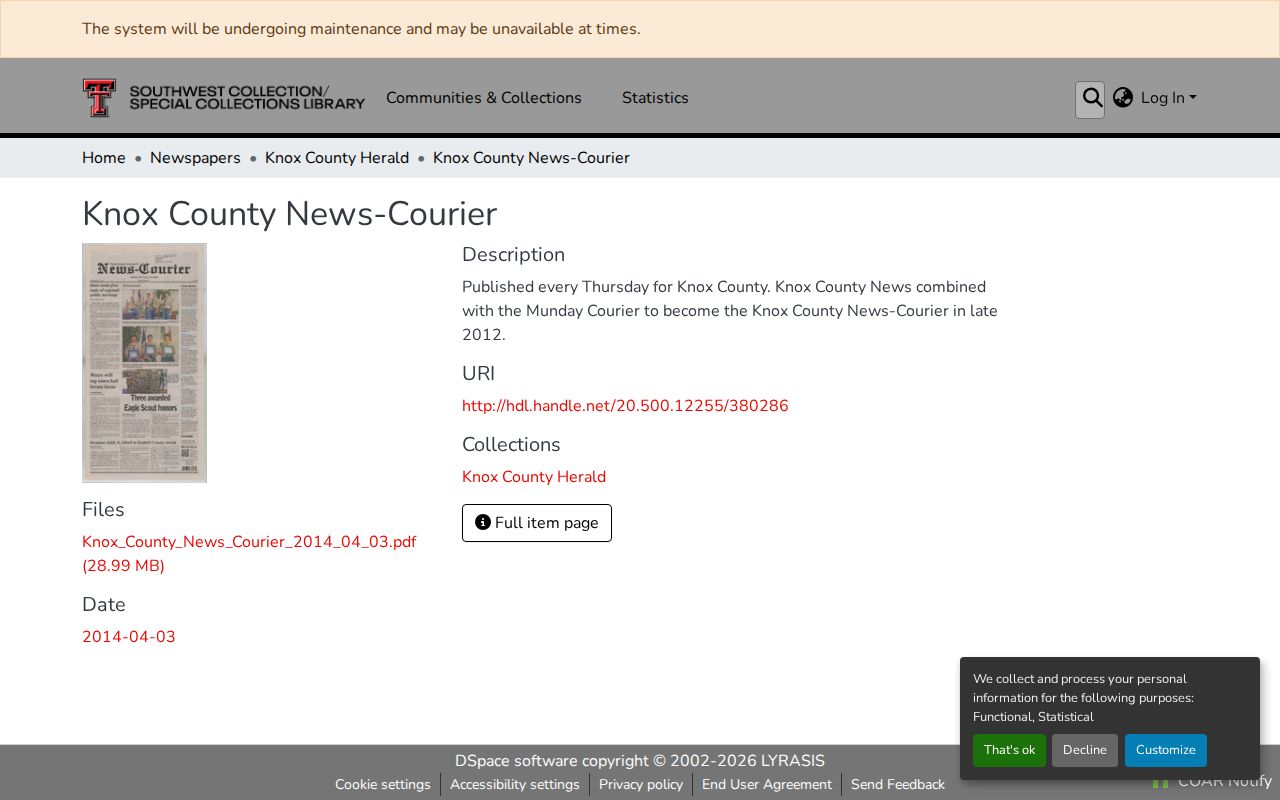
Task: Open the Privacy policy link
Action: click(x=641, y=785)
